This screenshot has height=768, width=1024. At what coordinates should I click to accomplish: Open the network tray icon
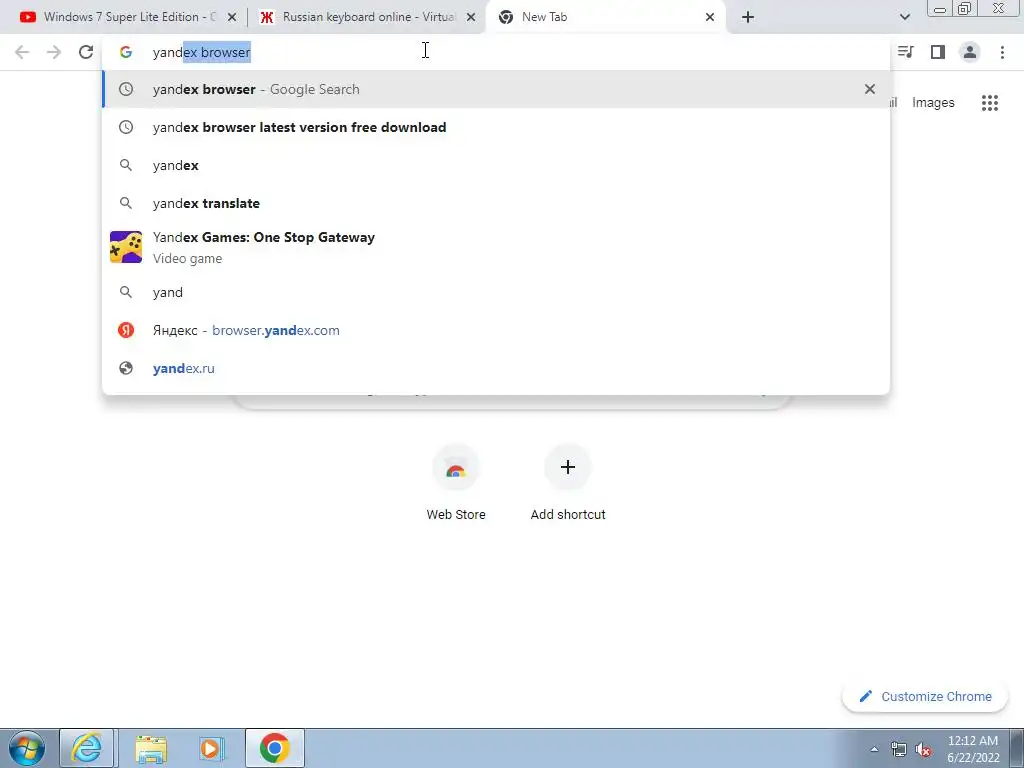click(x=899, y=749)
